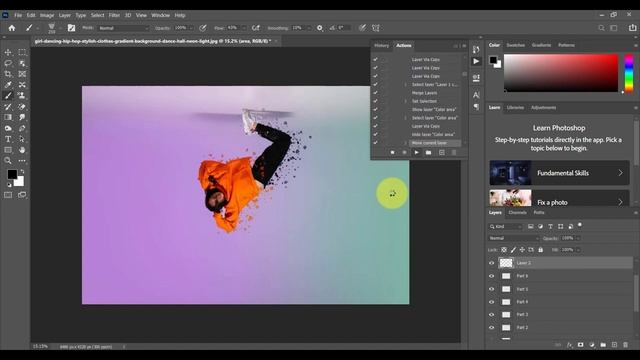Click the Home icon in options bar

(x=12, y=28)
